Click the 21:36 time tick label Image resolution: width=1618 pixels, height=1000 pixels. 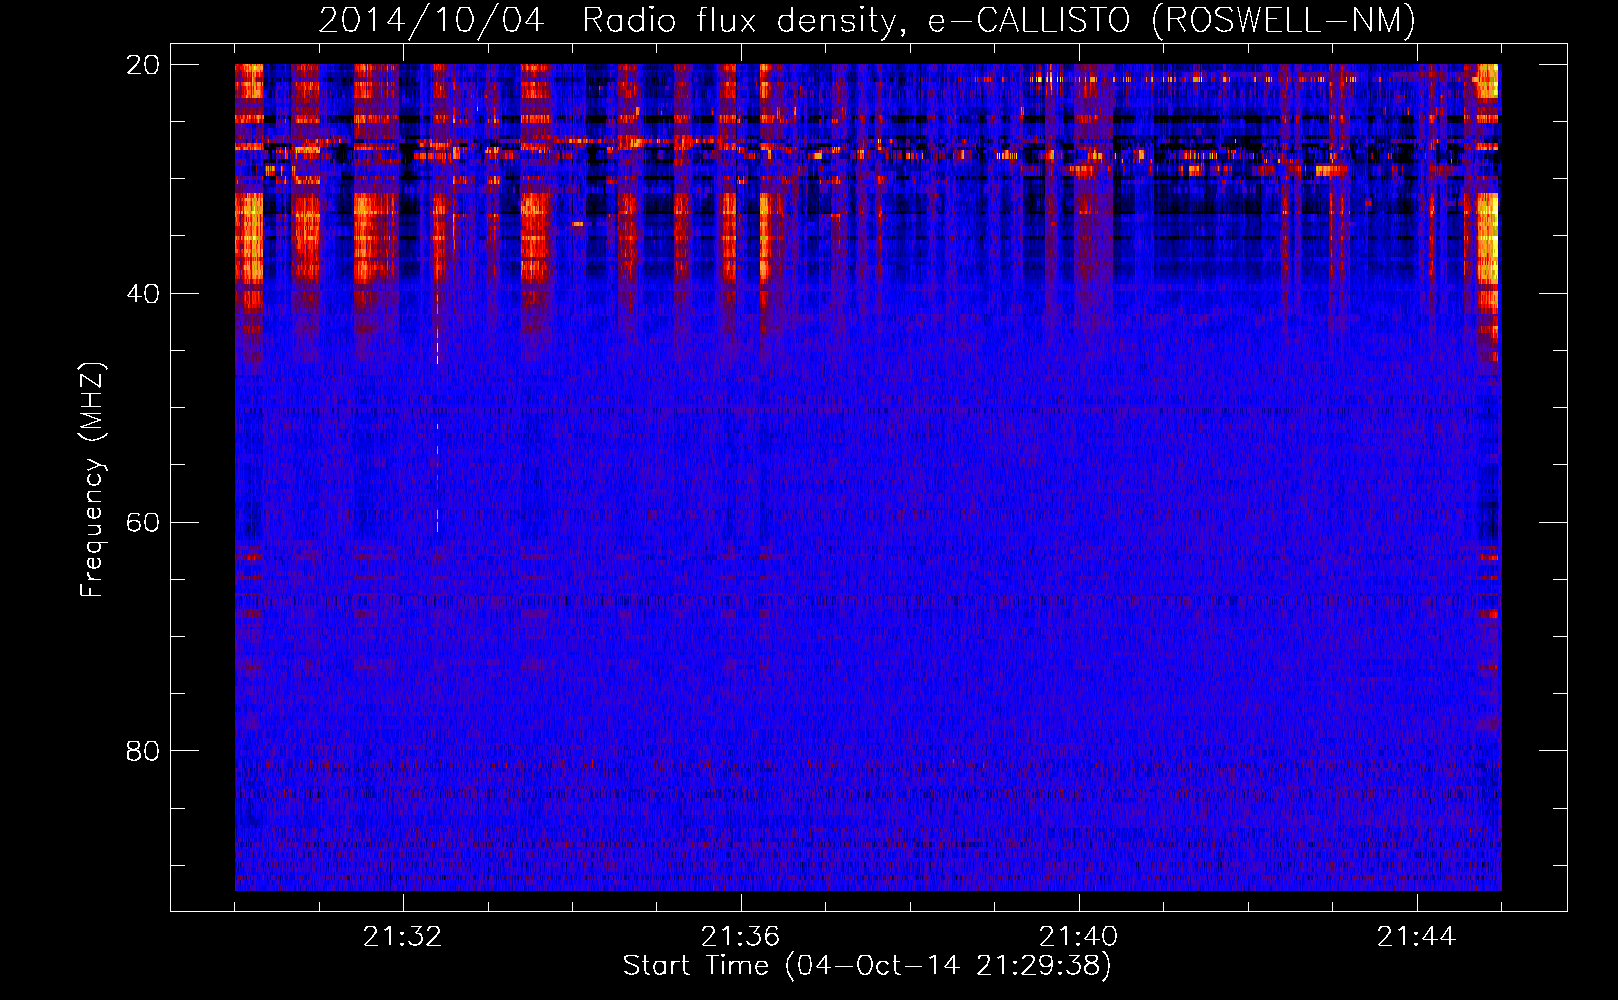(741, 937)
